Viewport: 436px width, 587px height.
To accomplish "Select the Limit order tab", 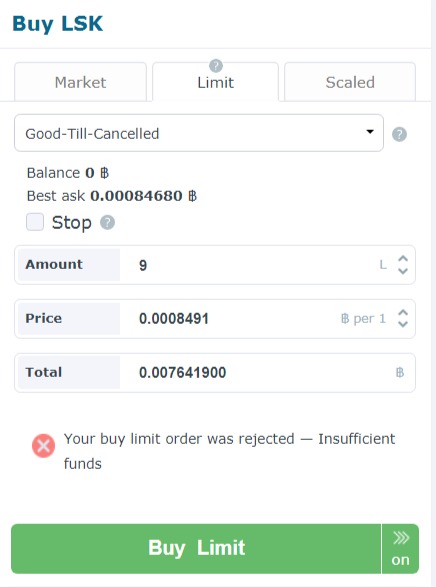I will click(x=215, y=82).
